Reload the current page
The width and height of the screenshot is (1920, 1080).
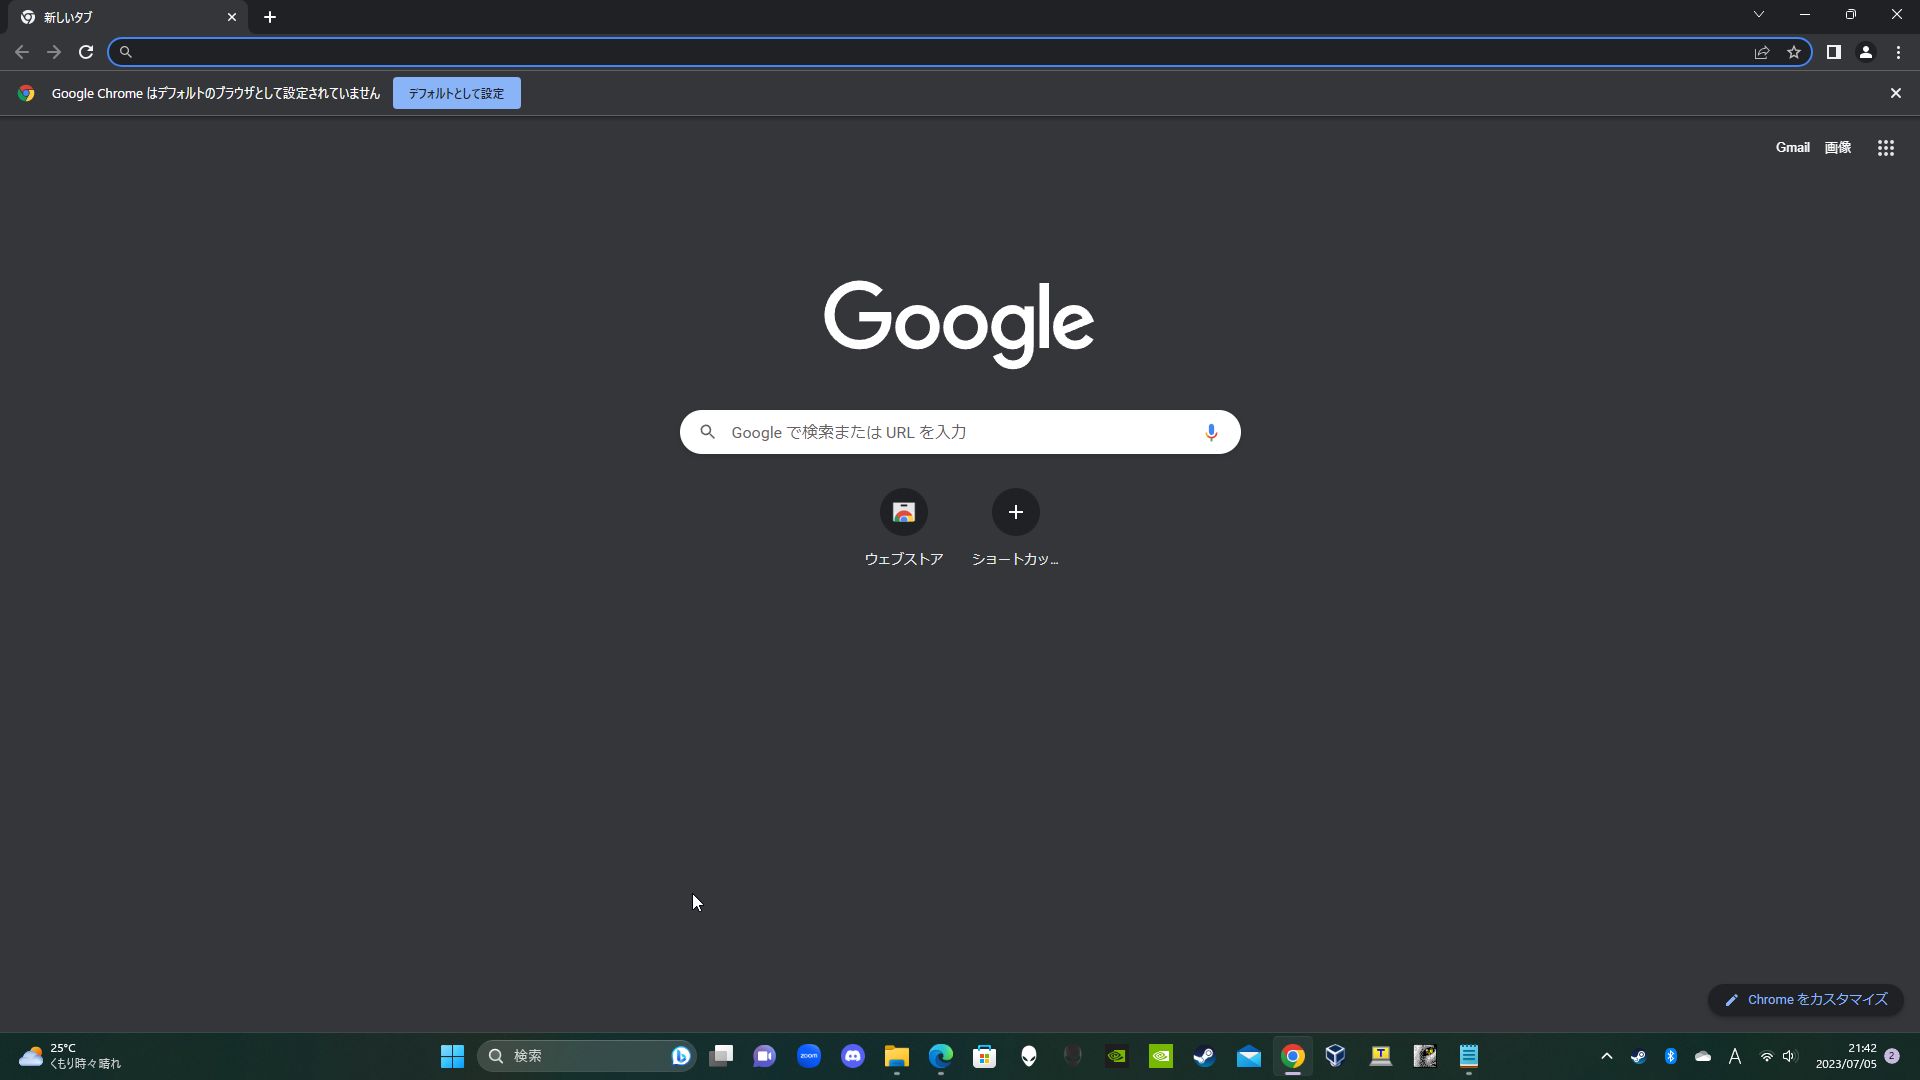86,52
